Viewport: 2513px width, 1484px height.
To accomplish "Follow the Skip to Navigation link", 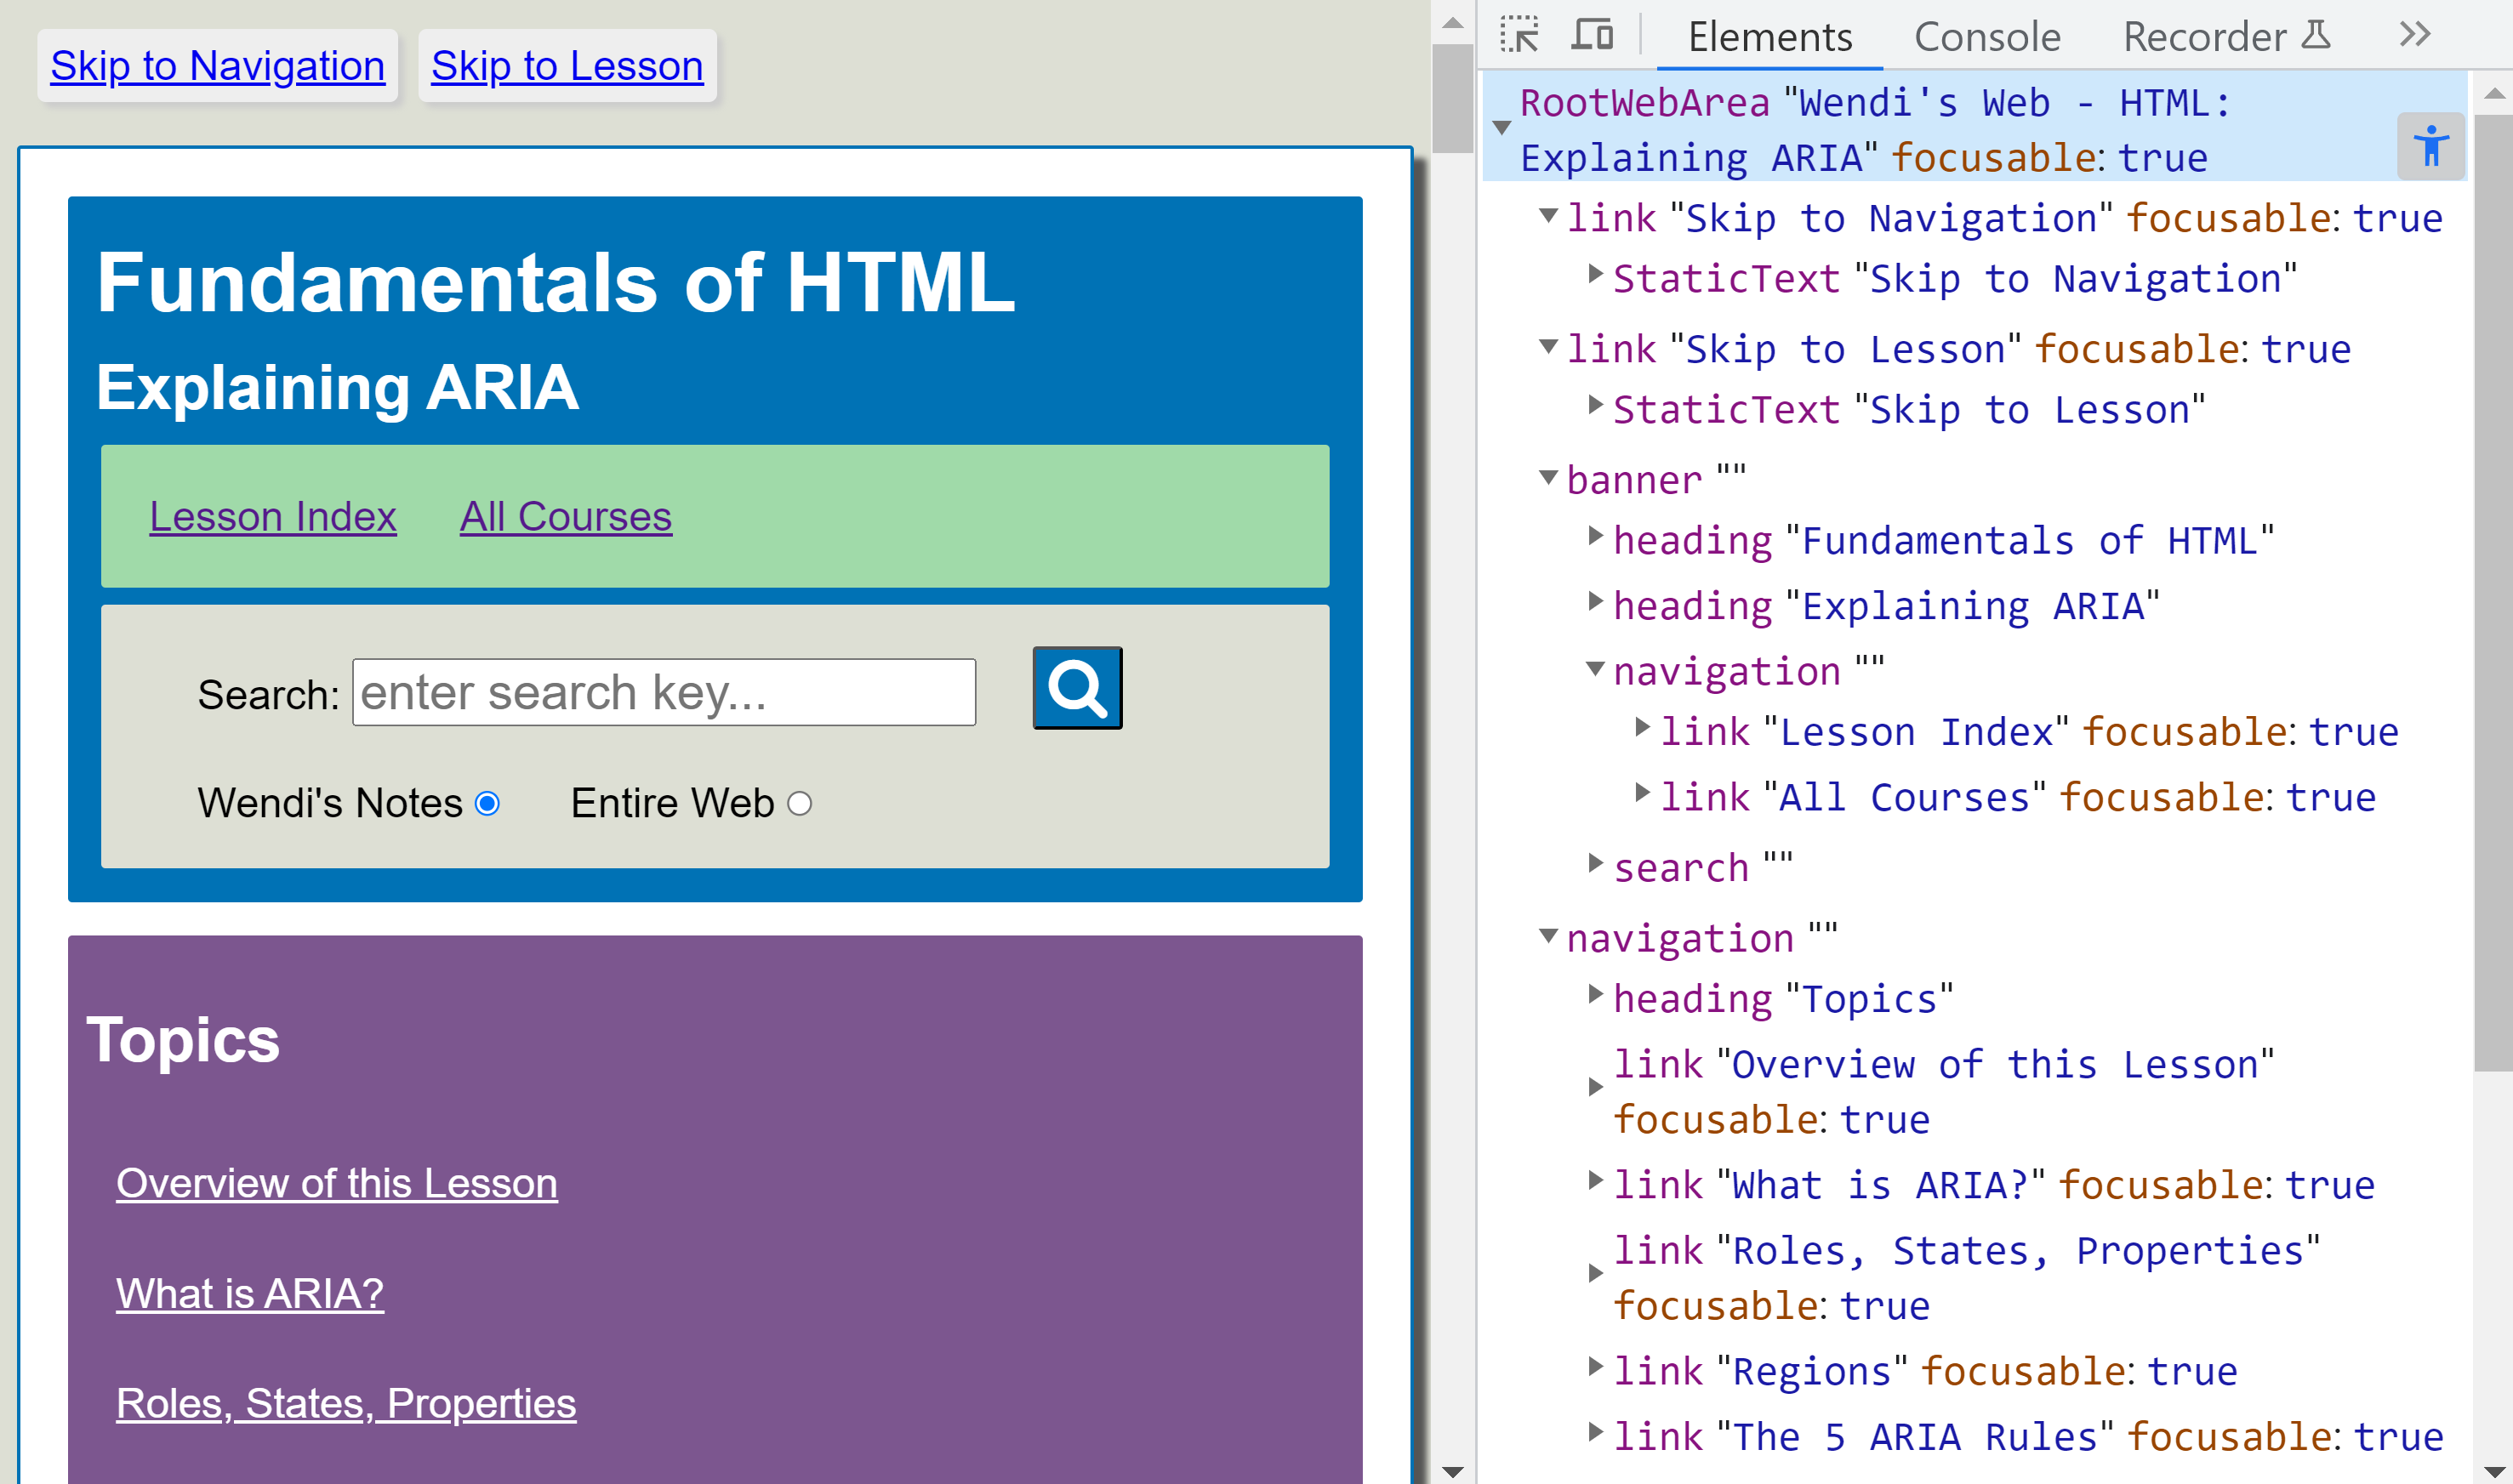I will tap(217, 66).
